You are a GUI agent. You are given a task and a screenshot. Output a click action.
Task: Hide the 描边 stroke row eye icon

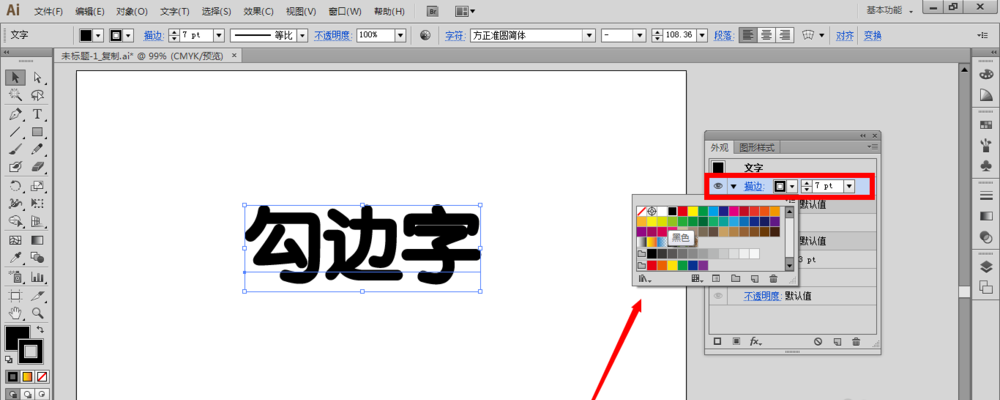point(719,186)
